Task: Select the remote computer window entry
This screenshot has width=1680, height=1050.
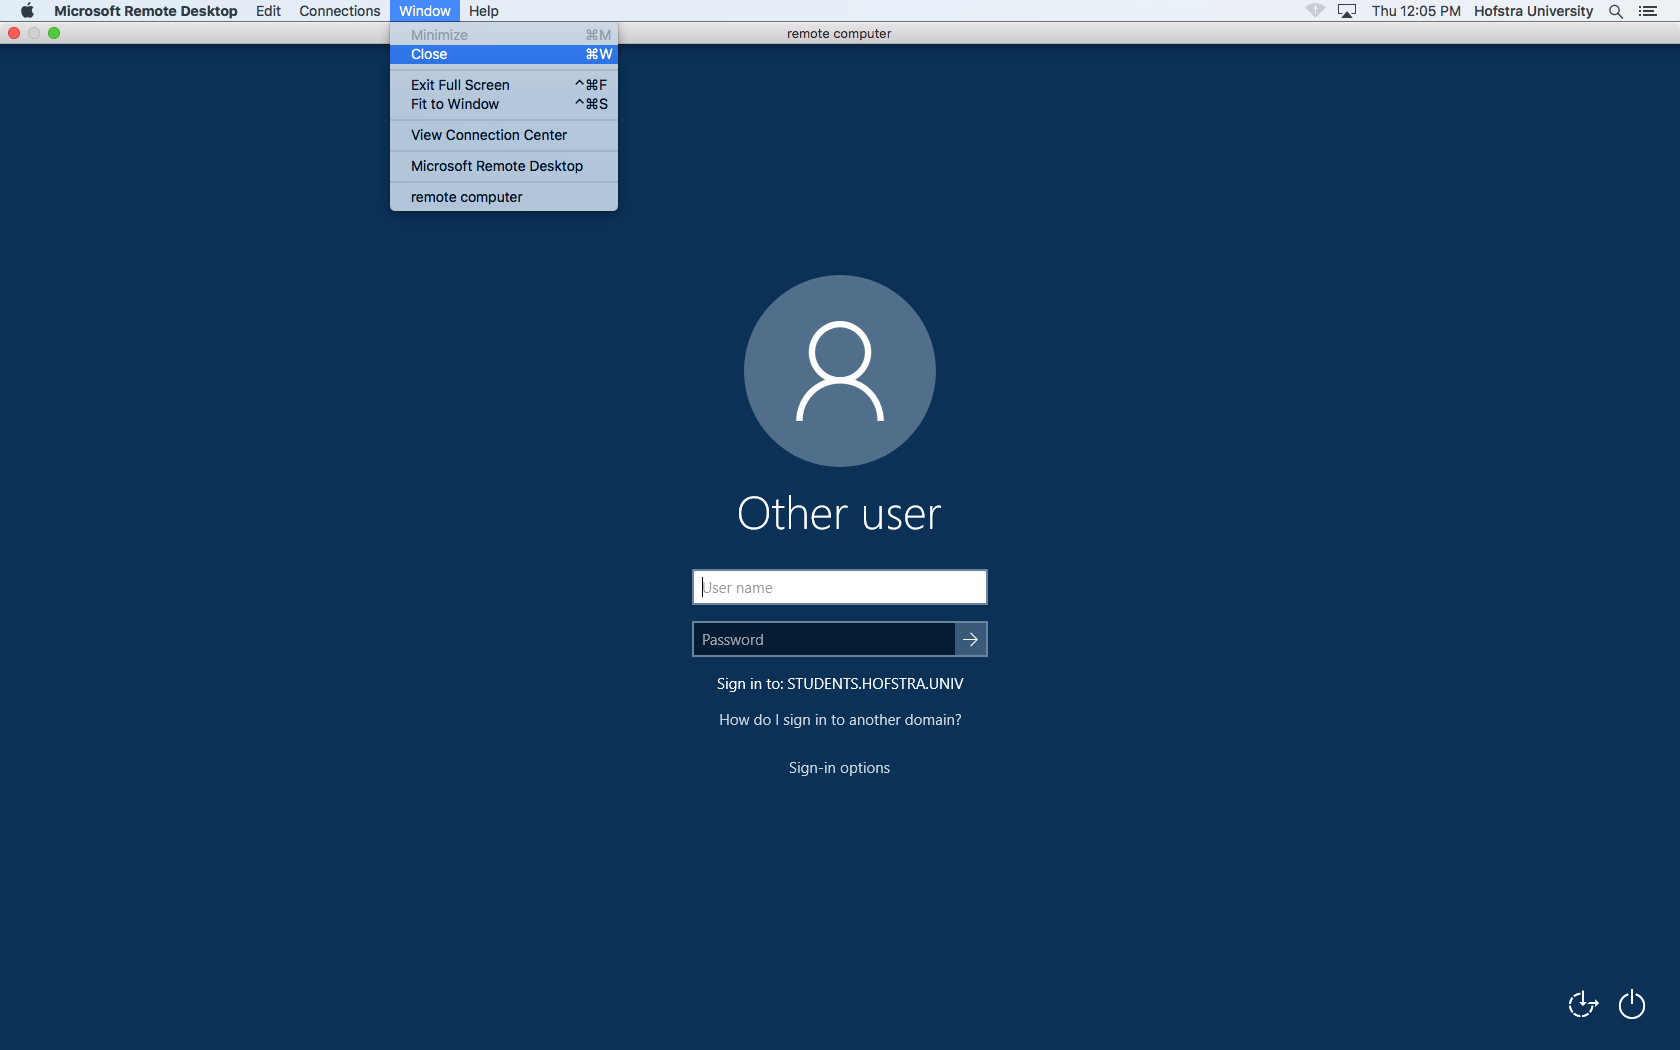Action: coord(464,197)
